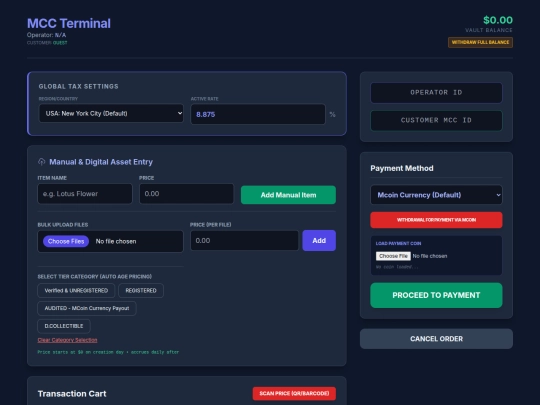Open the Region/Country tax dropdown

[x=111, y=113]
